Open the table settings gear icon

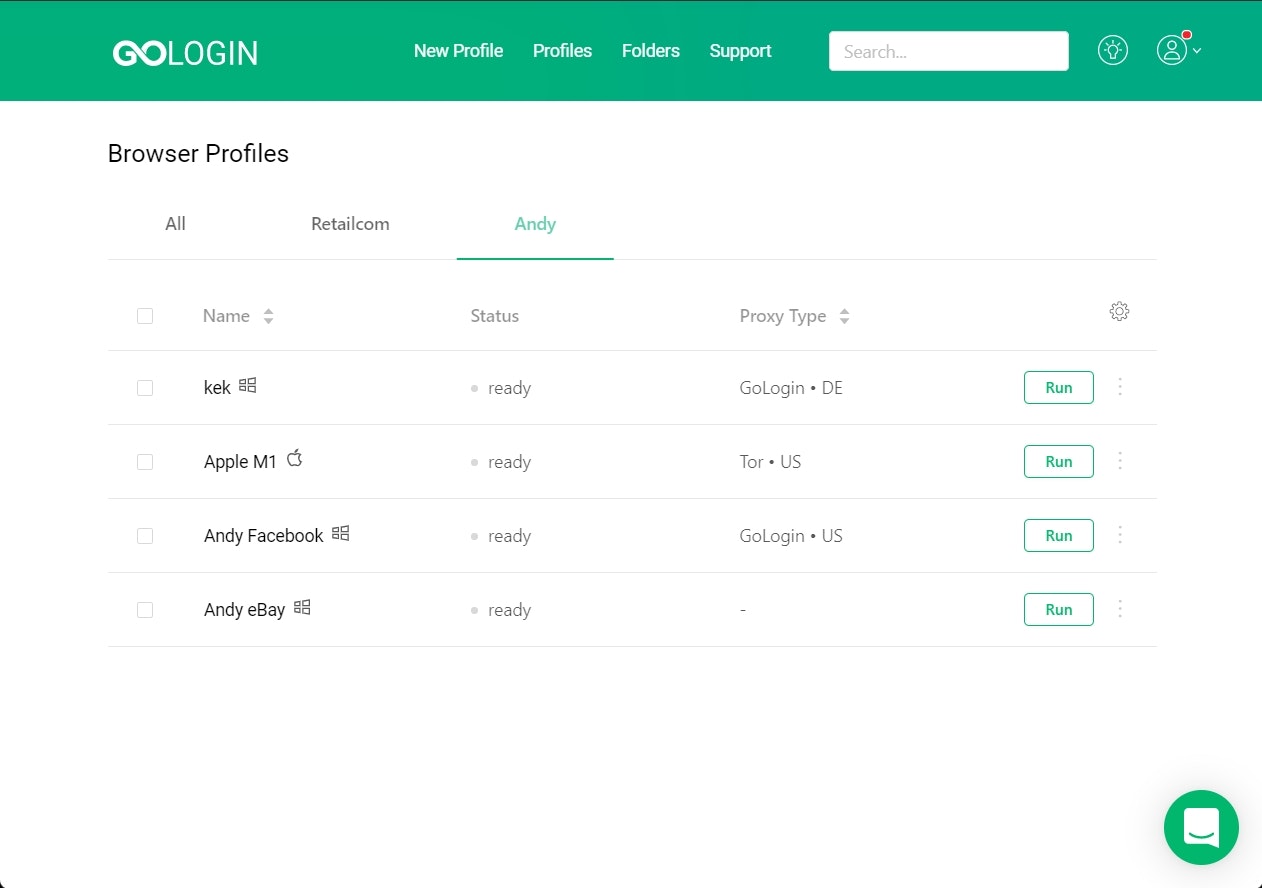tap(1119, 311)
